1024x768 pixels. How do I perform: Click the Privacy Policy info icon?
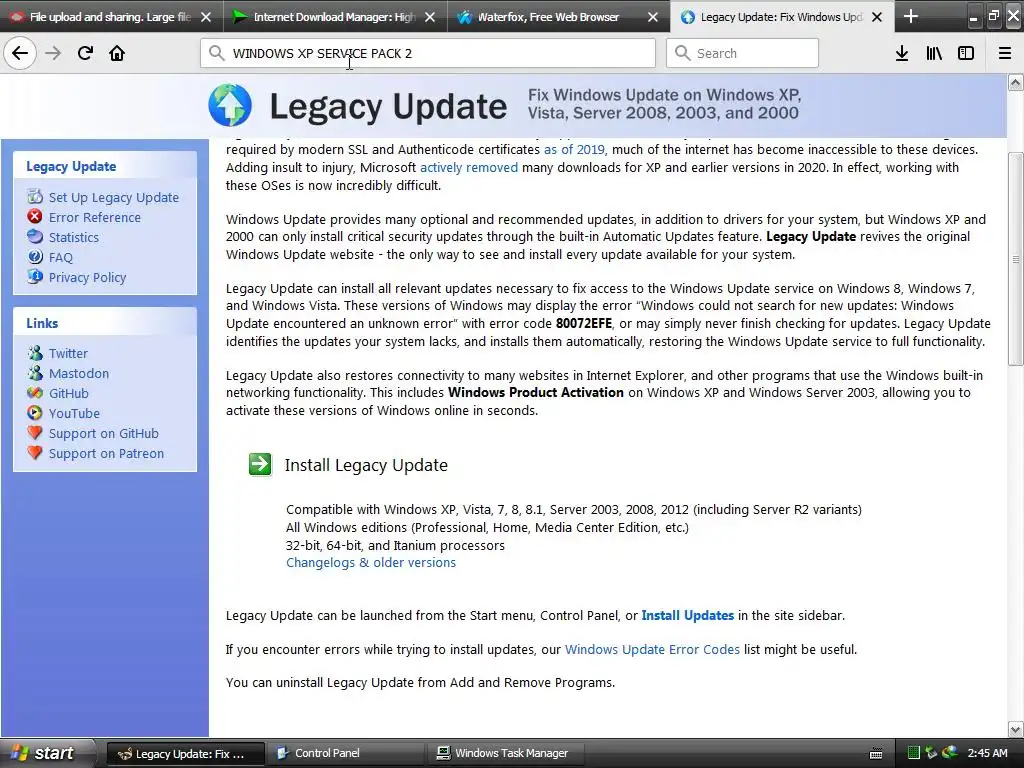point(35,277)
